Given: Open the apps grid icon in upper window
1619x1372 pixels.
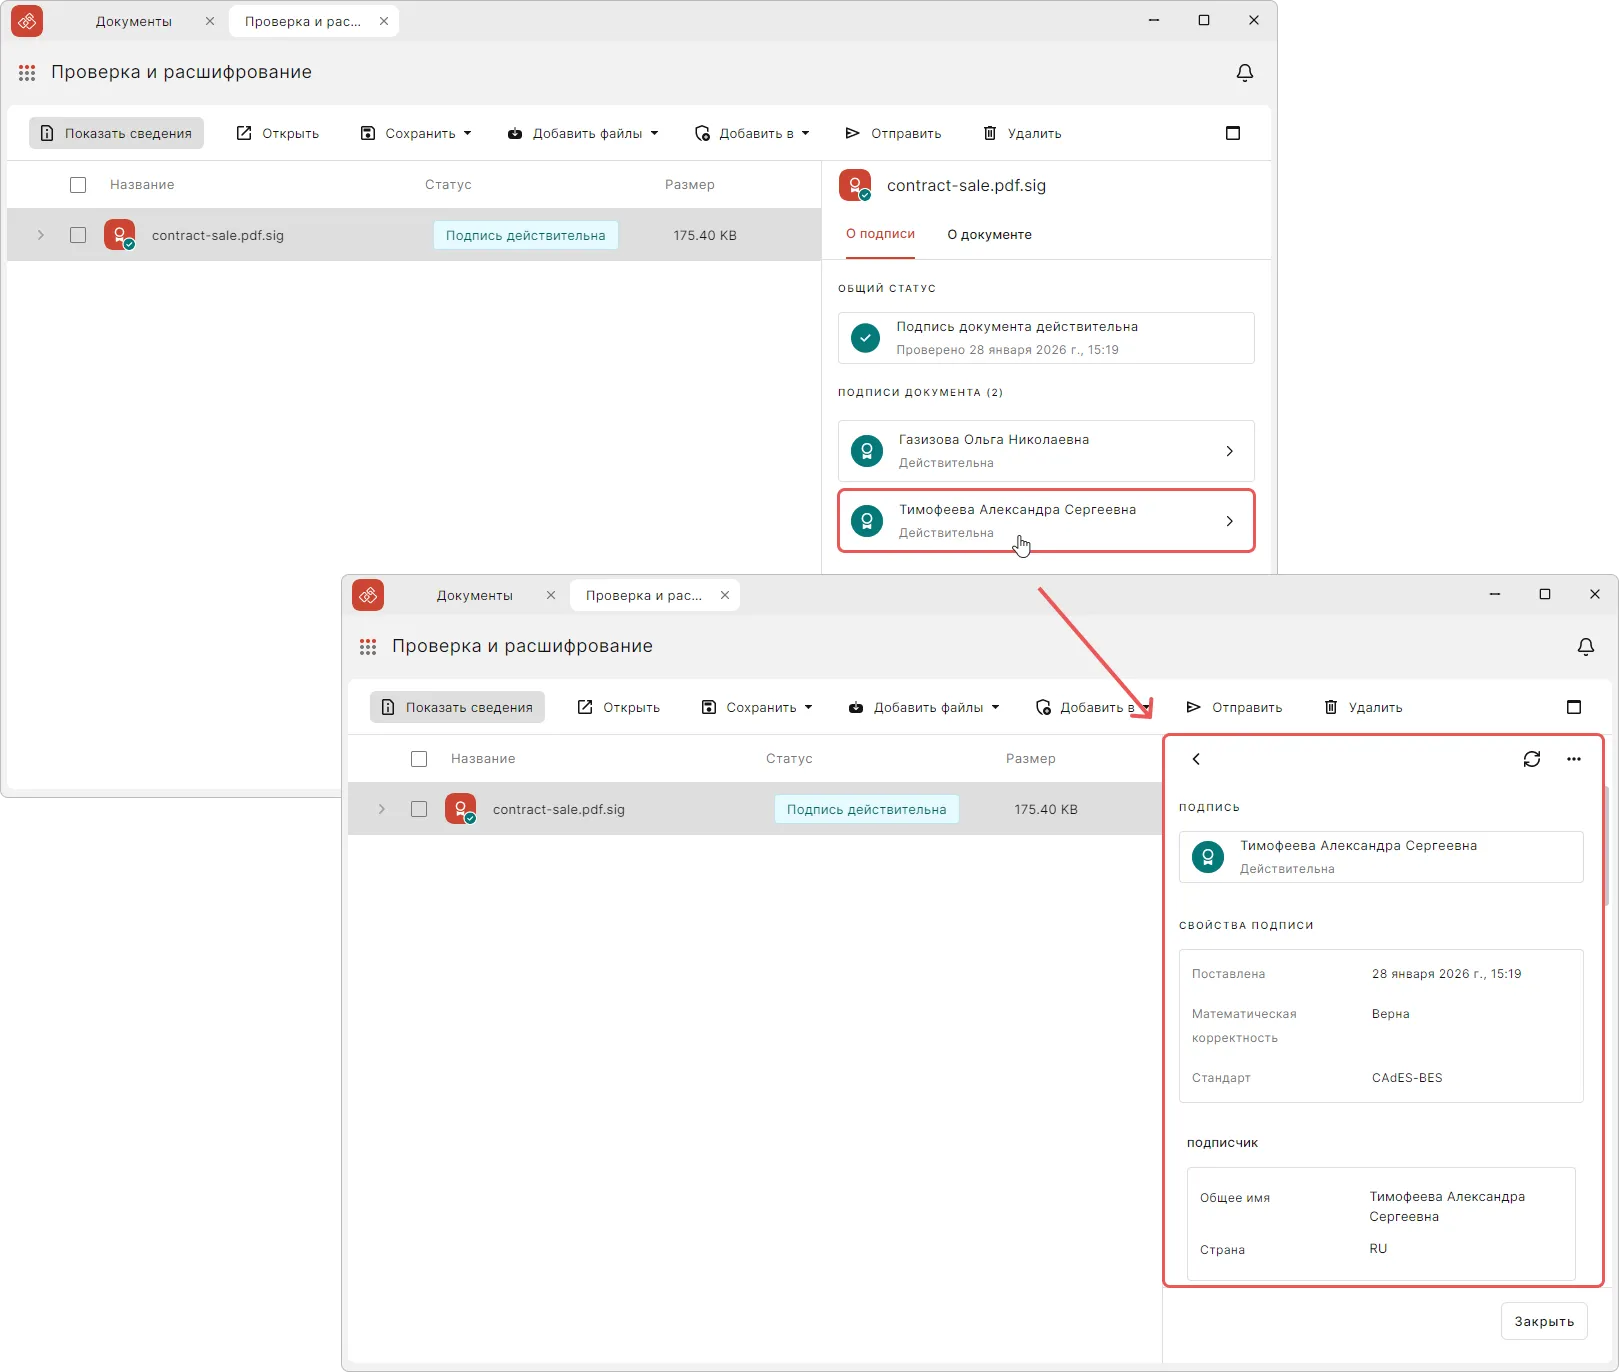Looking at the screenshot, I should [x=27, y=73].
